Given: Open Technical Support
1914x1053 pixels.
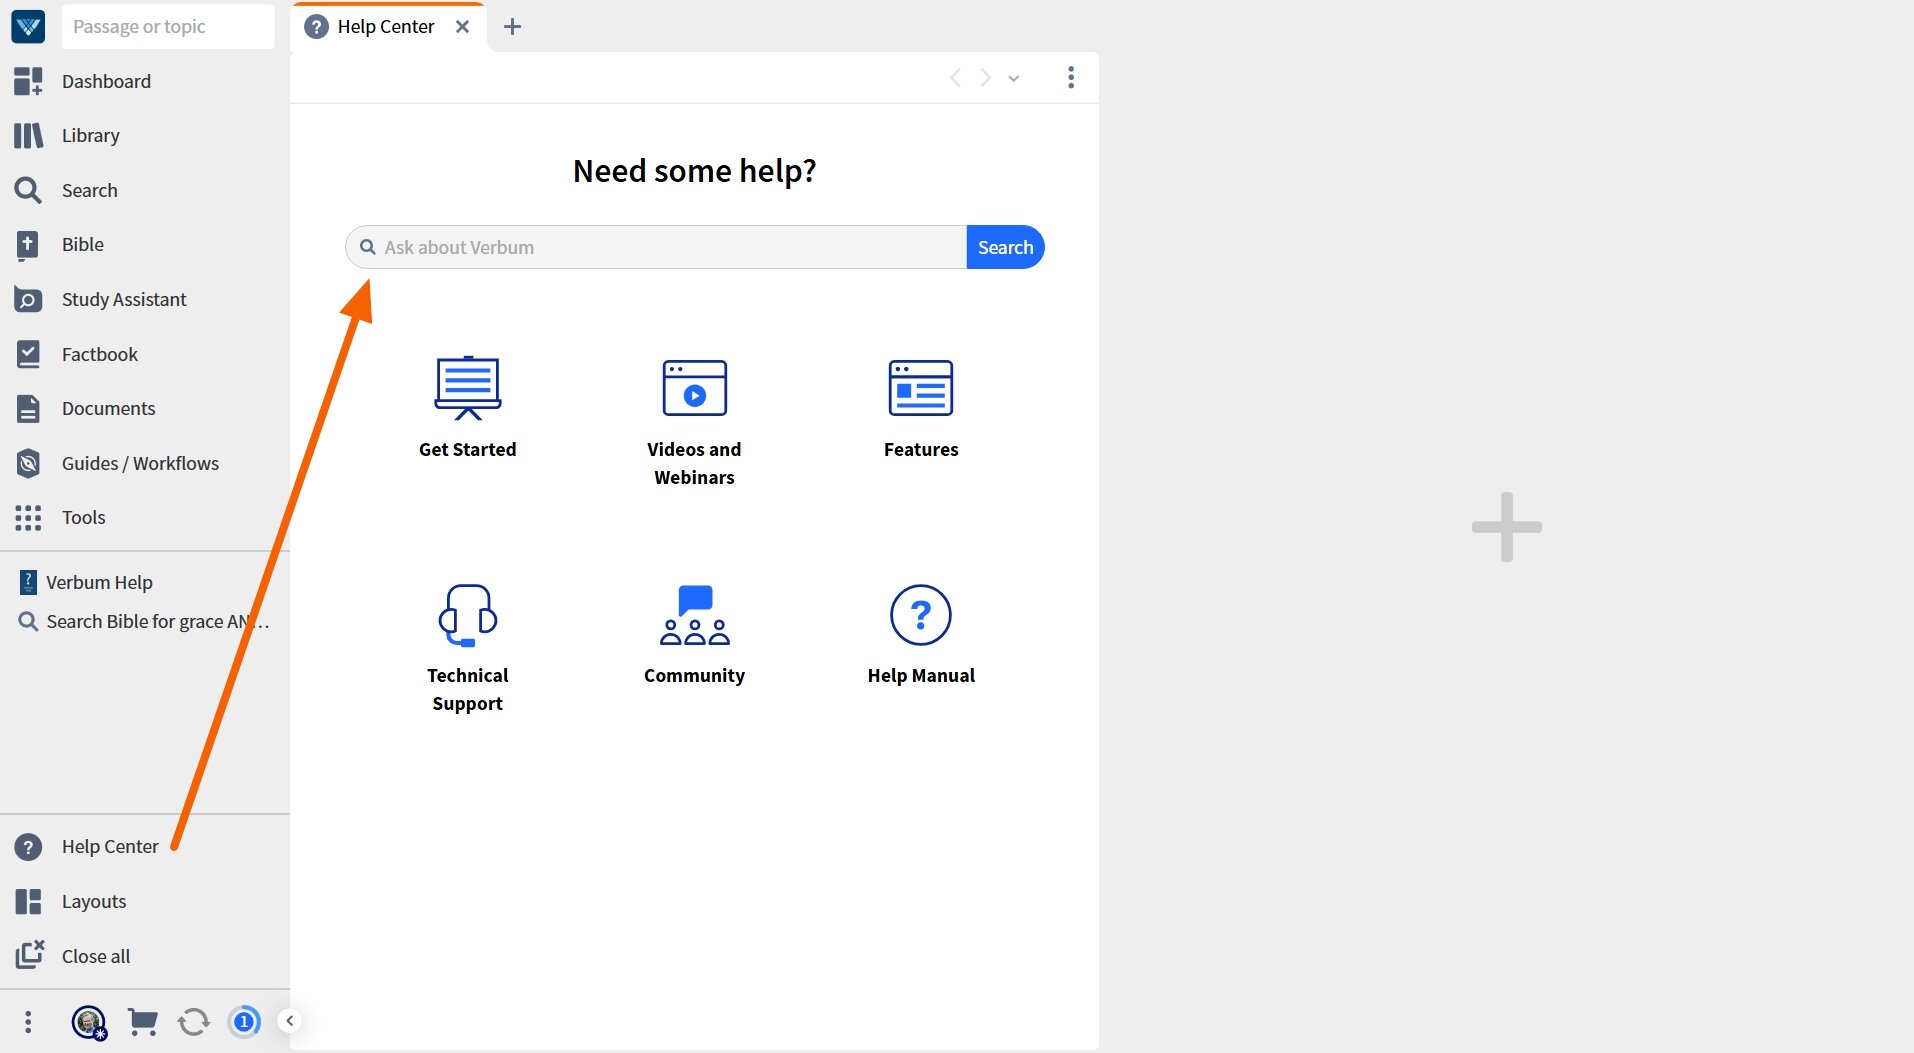Looking at the screenshot, I should (468, 647).
